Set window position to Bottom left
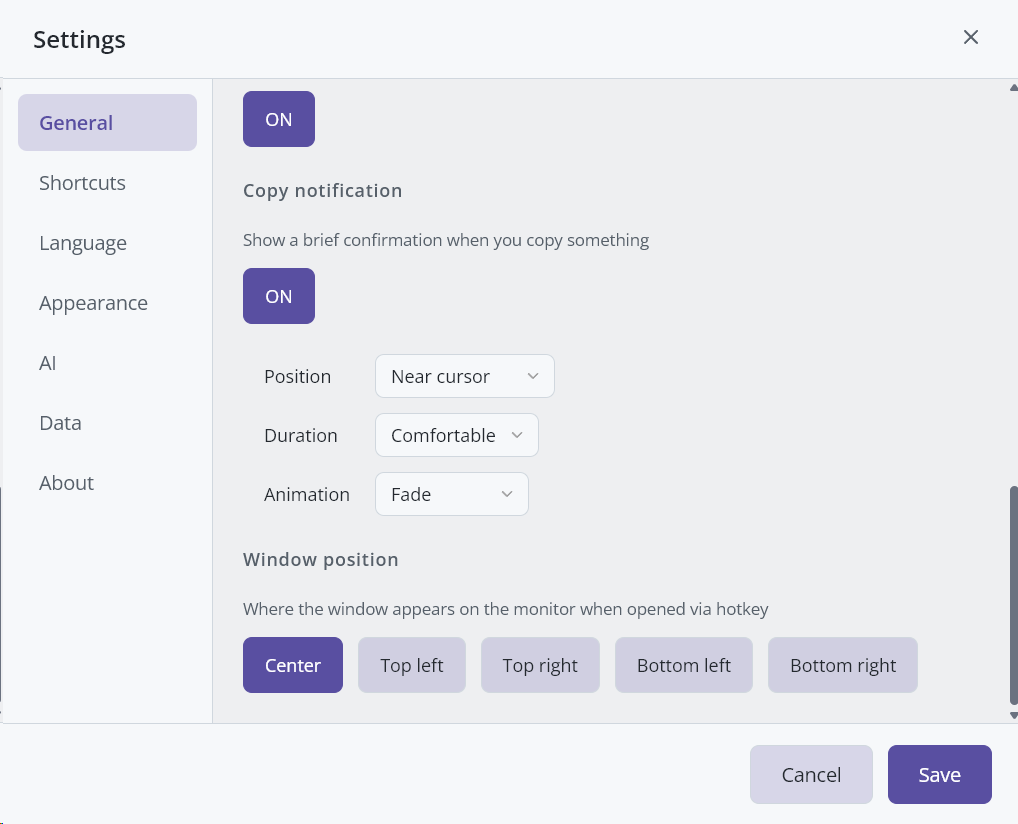This screenshot has width=1018, height=824. pyautogui.click(x=684, y=665)
